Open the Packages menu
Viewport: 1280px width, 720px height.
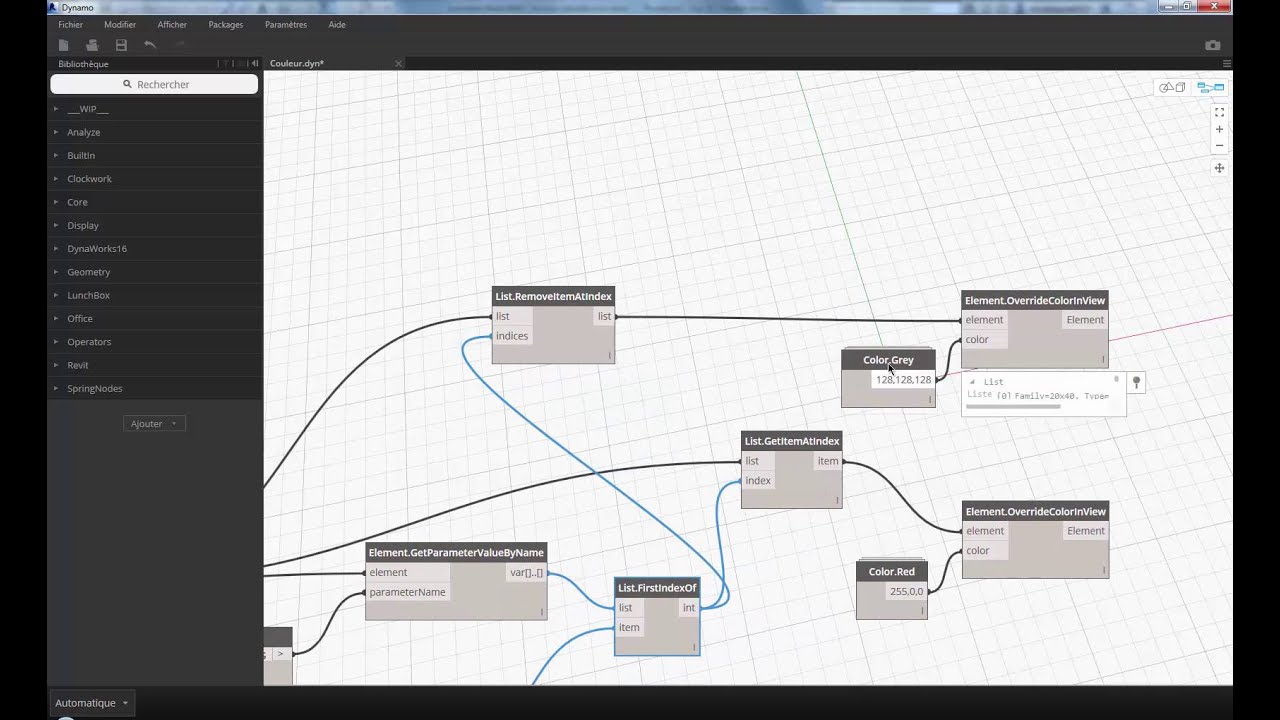[x=226, y=25]
